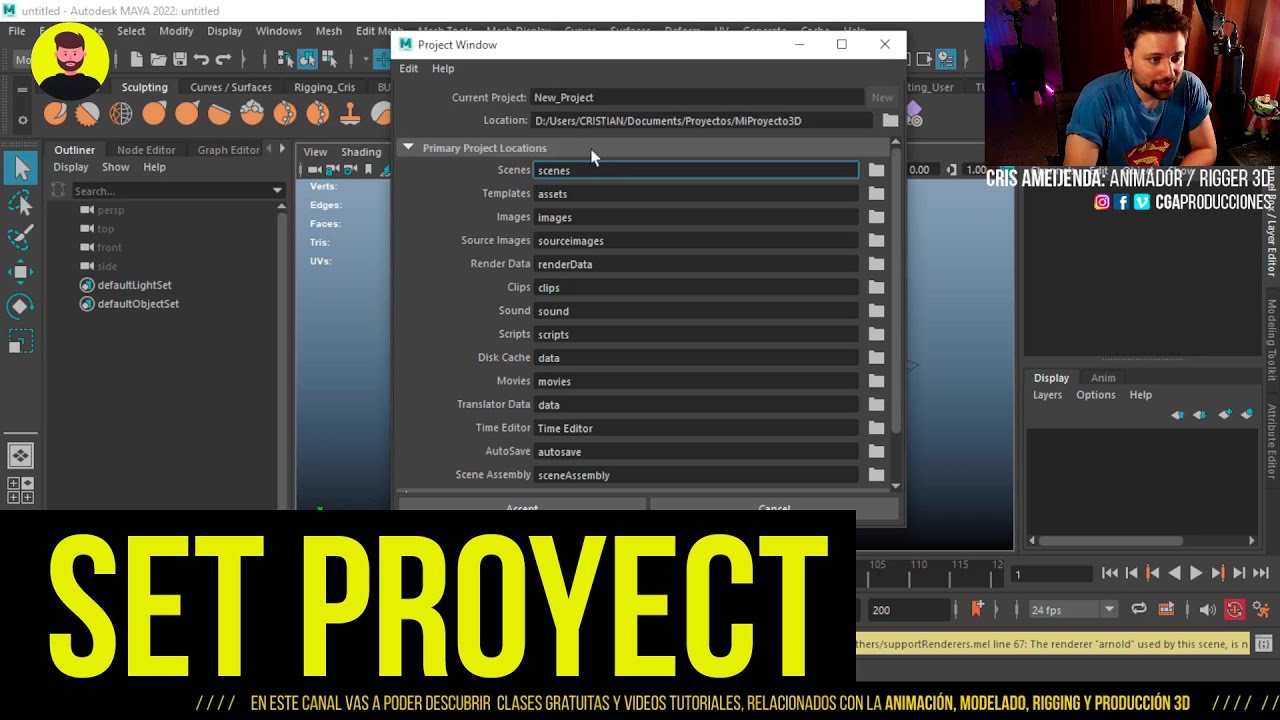The width and height of the screenshot is (1280, 720).
Task: Click the Undo arrow icon
Action: click(x=202, y=59)
